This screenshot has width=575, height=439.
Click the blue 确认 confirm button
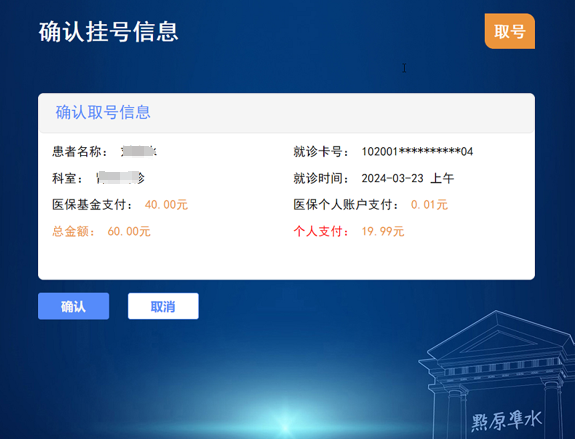(73, 306)
